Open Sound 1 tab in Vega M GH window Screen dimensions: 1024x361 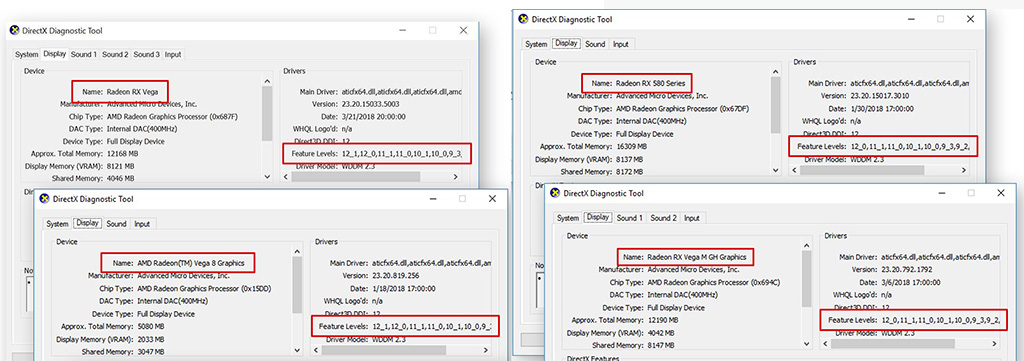point(630,218)
